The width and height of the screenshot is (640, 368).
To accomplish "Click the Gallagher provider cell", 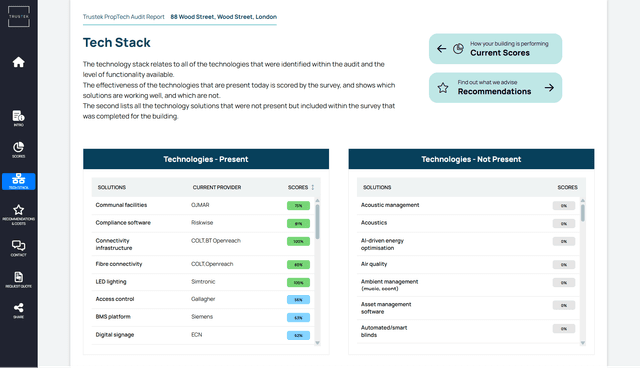I will point(203,299).
